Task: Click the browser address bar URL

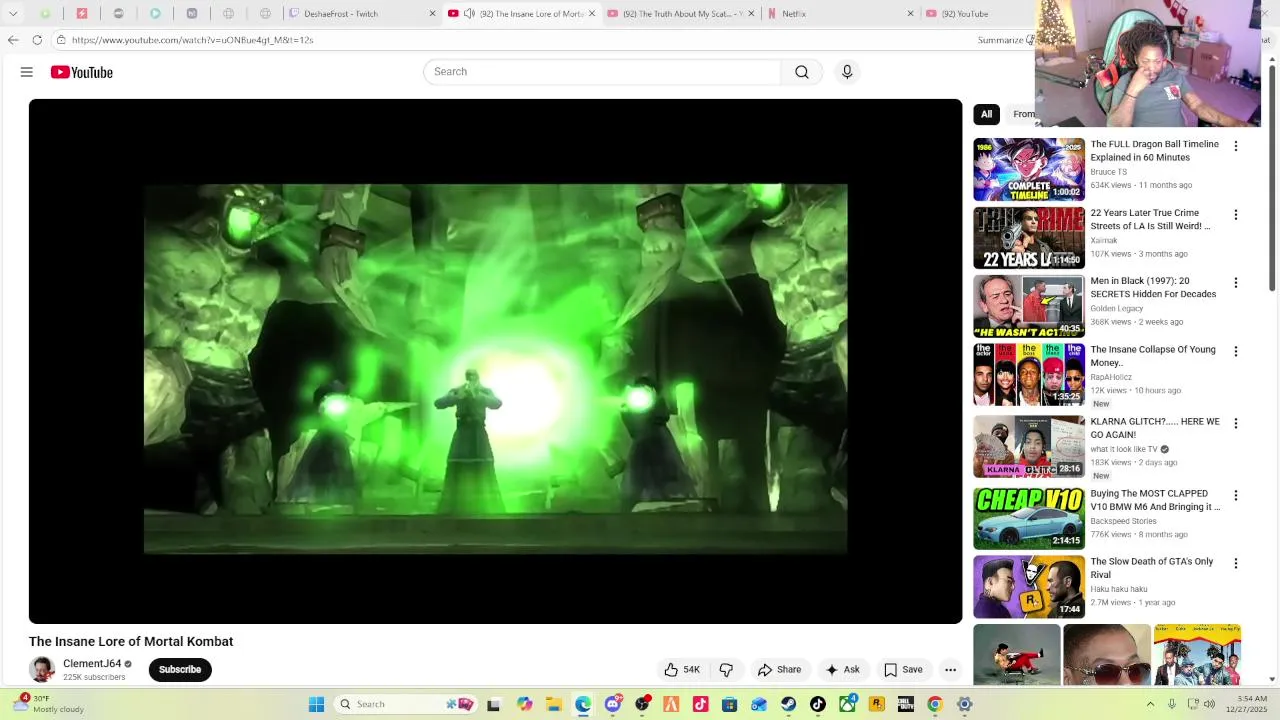Action: tap(193, 40)
